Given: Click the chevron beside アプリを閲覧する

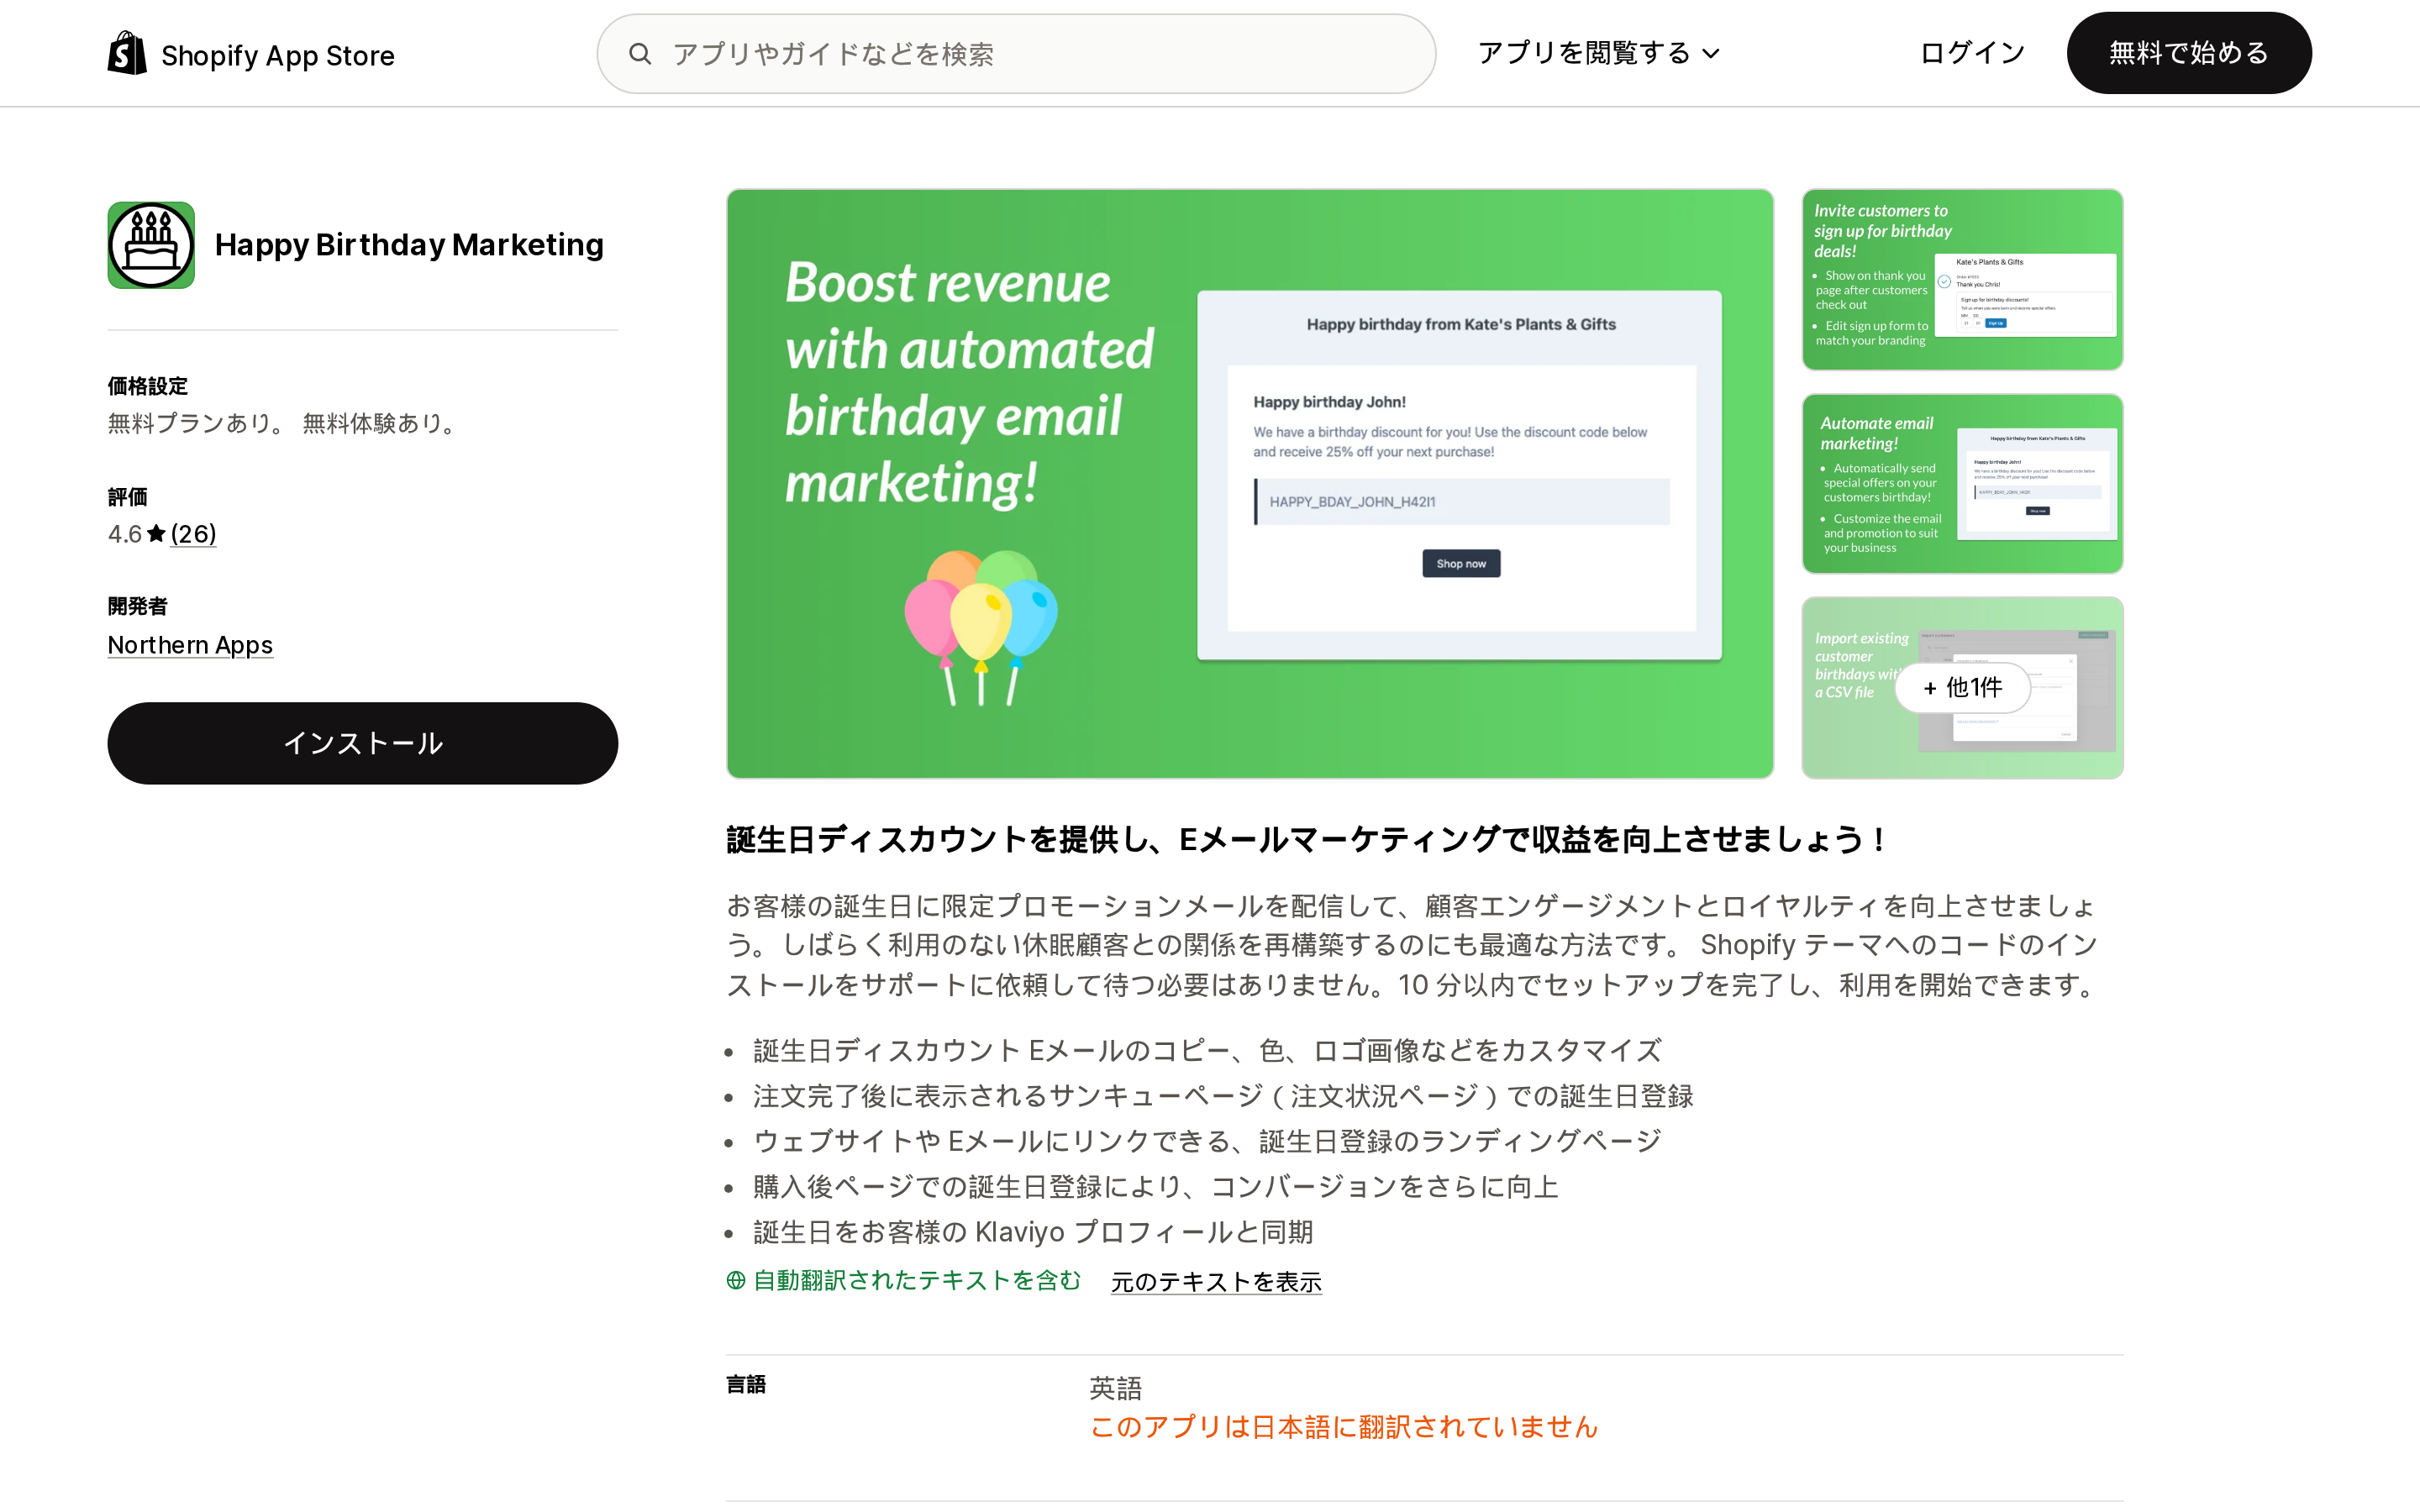Looking at the screenshot, I should (x=1711, y=54).
